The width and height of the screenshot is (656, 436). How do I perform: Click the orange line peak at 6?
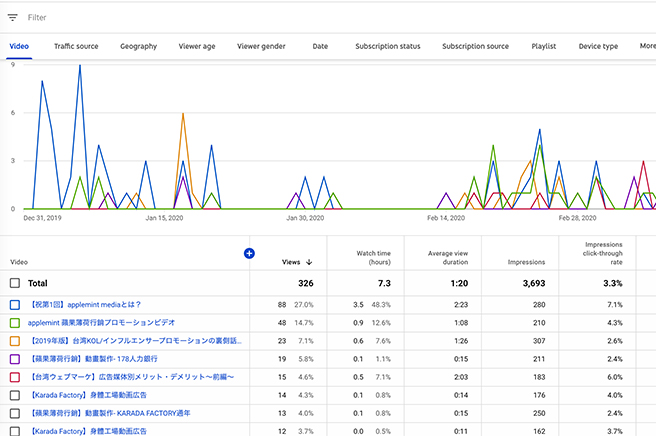tap(183, 113)
